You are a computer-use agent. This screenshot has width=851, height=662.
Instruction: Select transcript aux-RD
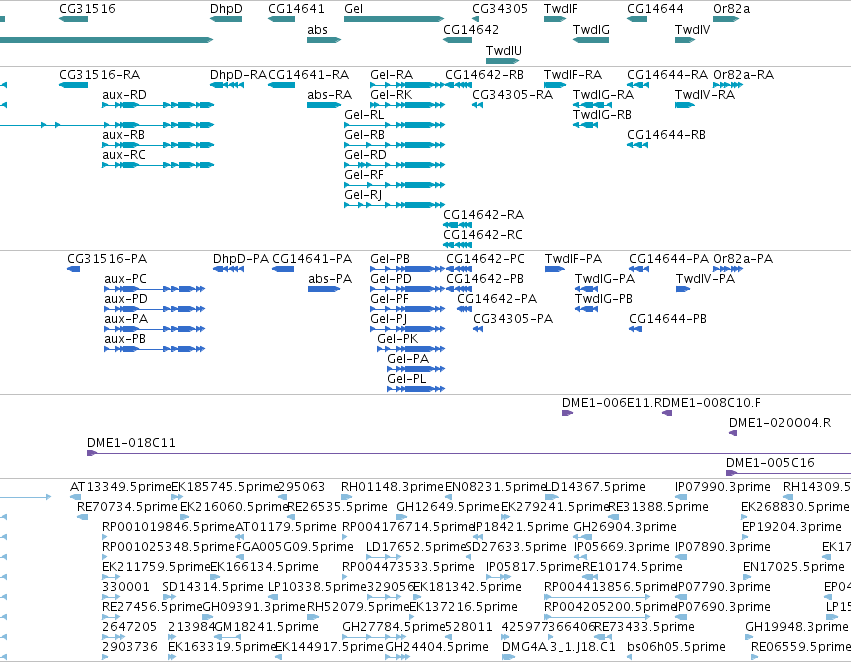[x=158, y=105]
